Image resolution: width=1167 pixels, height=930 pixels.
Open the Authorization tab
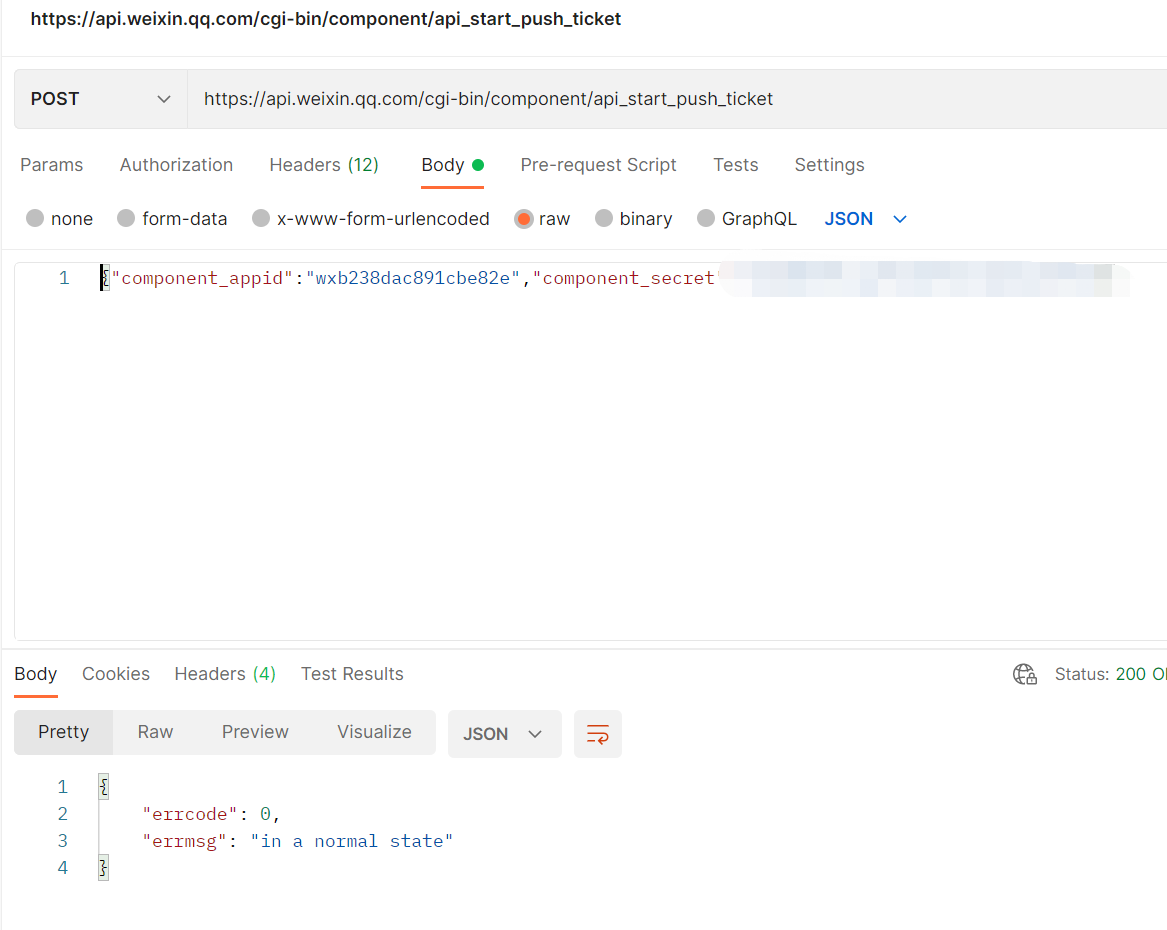tap(176, 165)
